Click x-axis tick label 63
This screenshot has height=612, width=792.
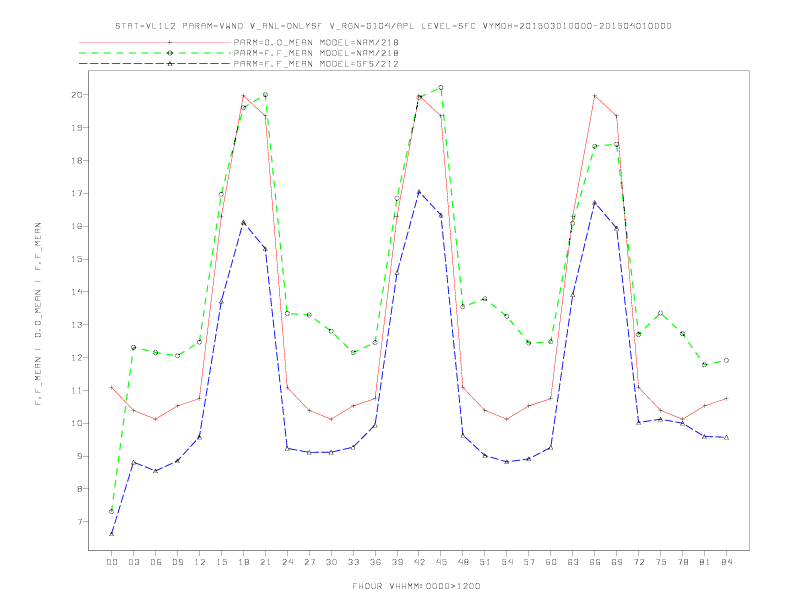click(573, 562)
